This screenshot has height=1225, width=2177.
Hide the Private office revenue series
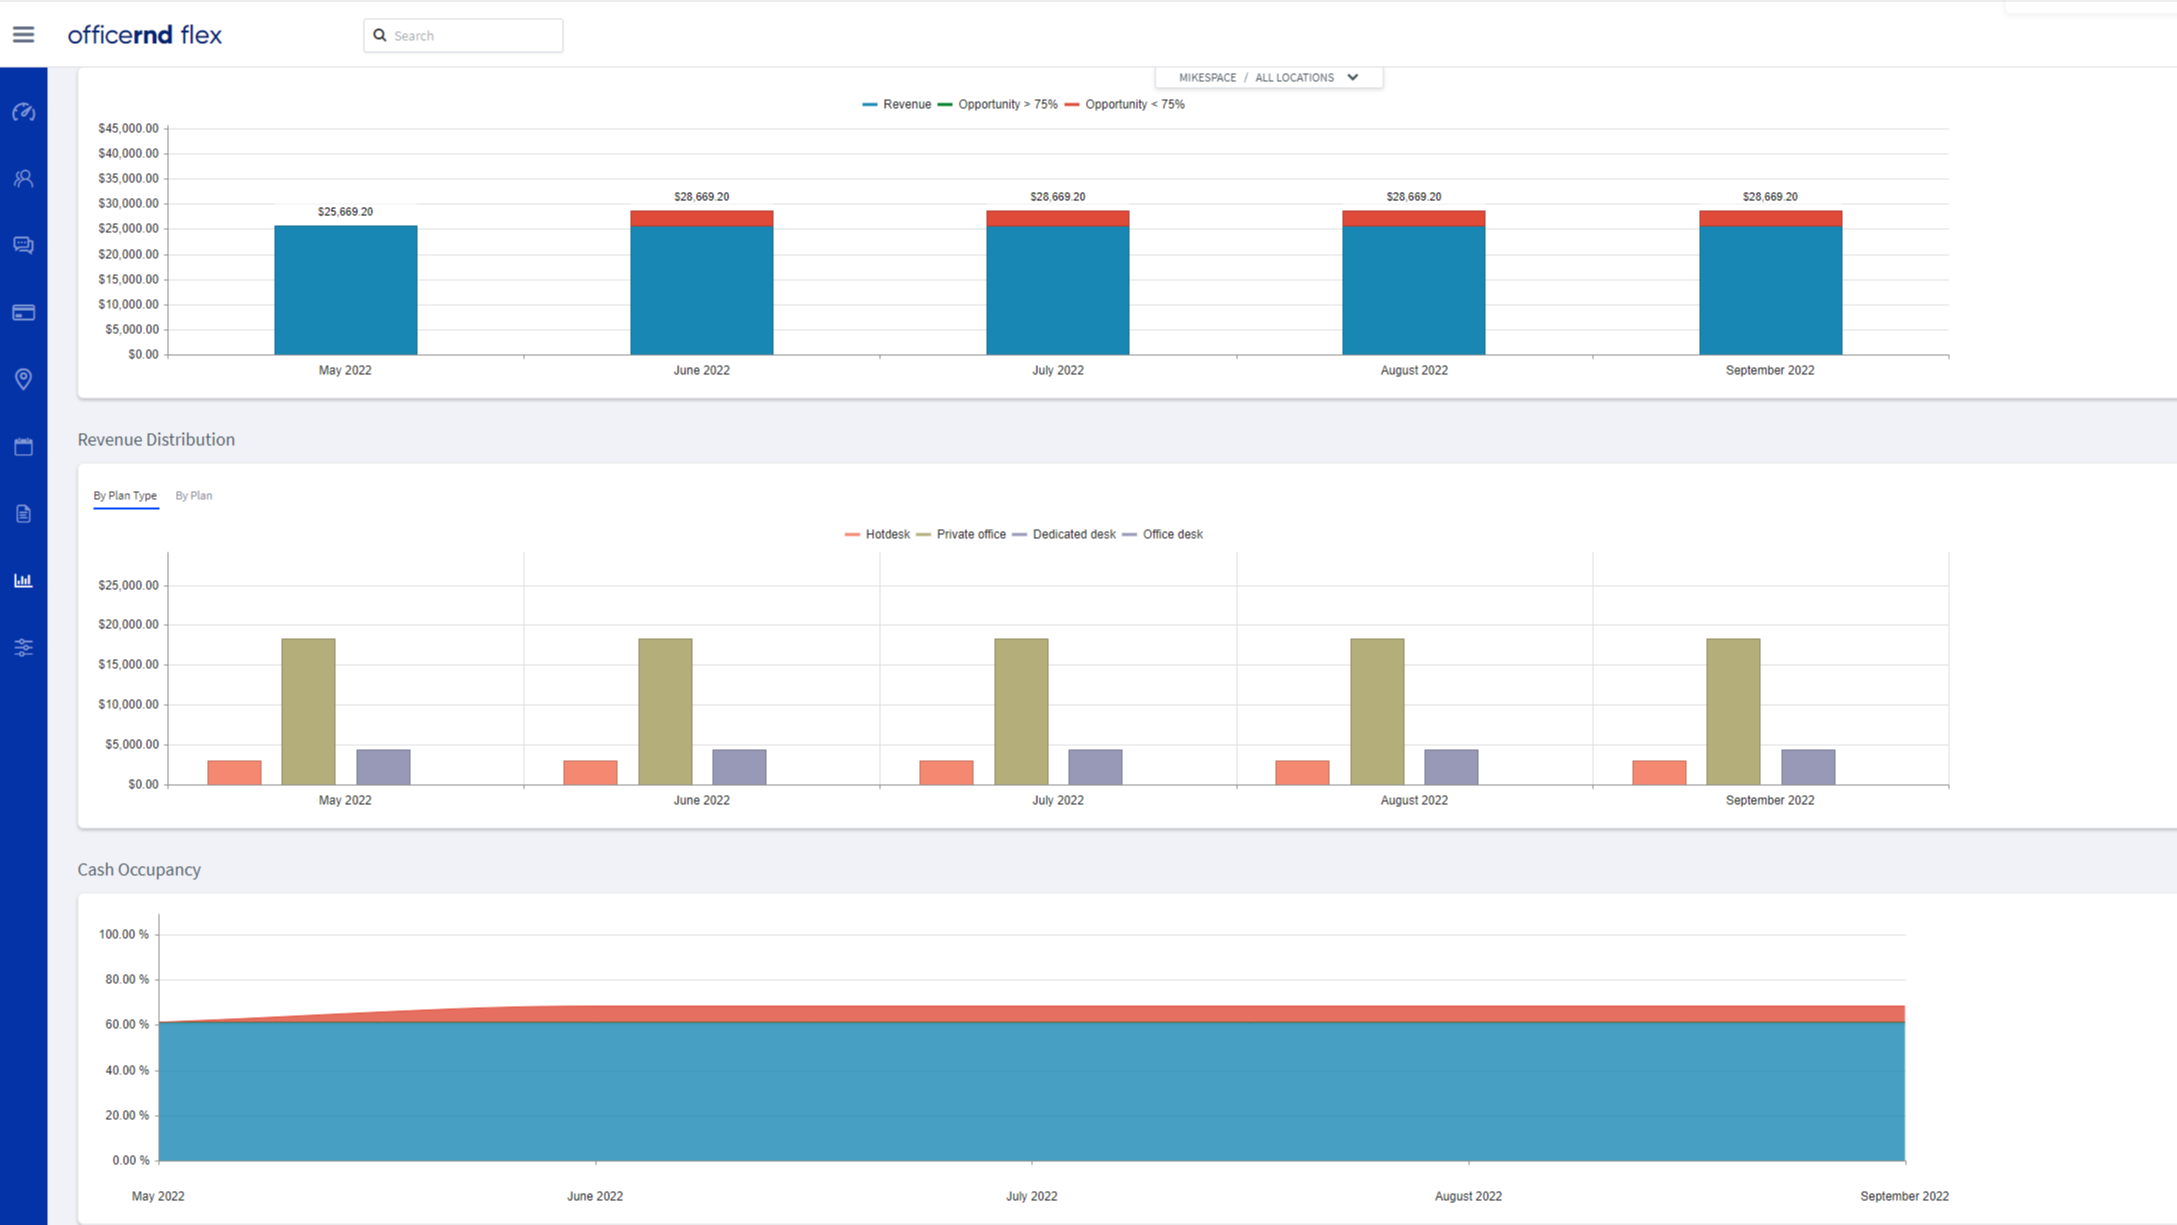(964, 534)
